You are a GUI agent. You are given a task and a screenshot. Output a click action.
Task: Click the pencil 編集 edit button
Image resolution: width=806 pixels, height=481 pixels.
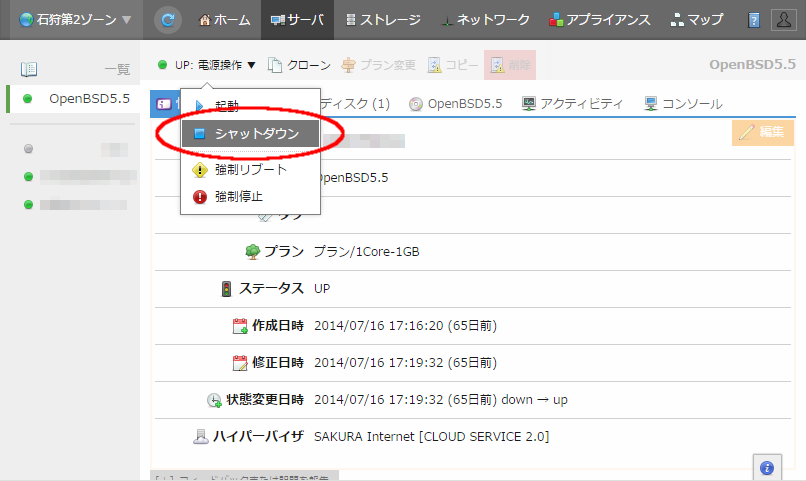762,132
